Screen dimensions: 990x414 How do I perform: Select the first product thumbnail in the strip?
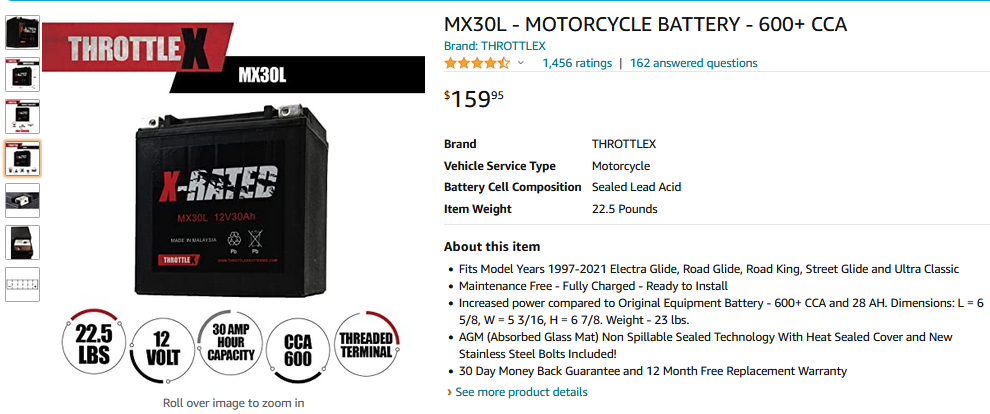point(23,32)
